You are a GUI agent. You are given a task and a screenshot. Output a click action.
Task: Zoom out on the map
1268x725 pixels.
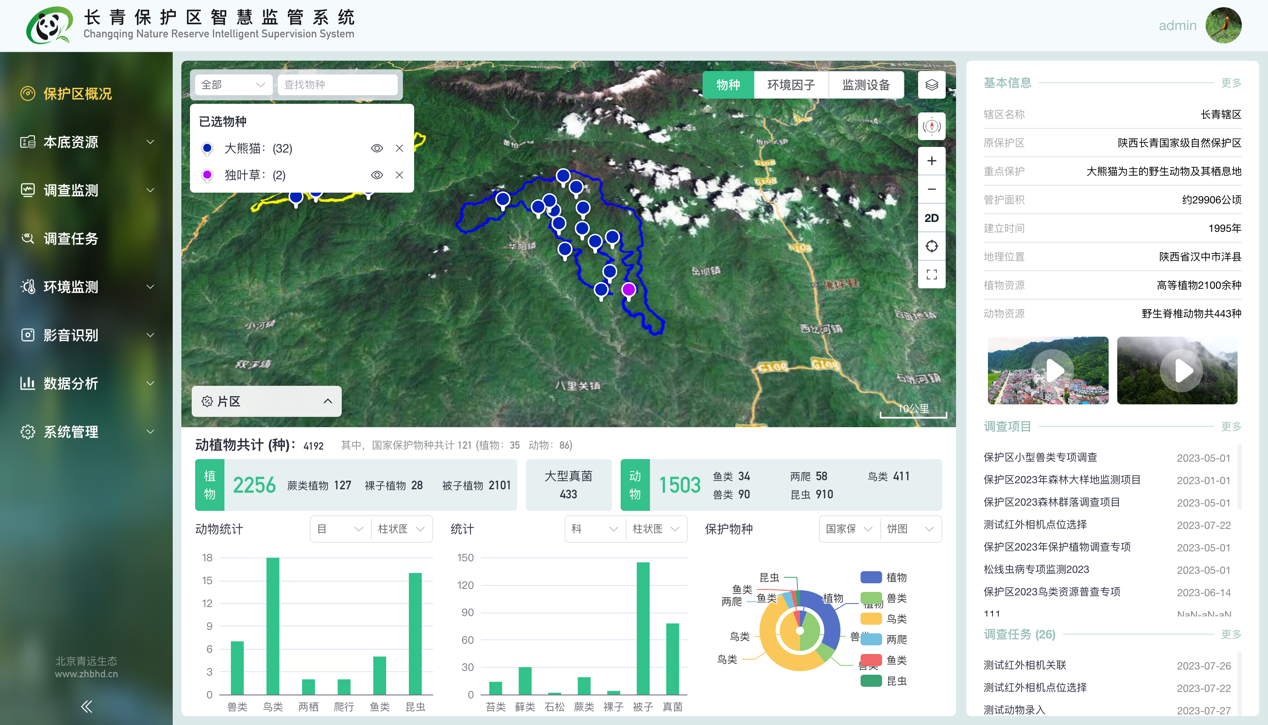(x=932, y=189)
